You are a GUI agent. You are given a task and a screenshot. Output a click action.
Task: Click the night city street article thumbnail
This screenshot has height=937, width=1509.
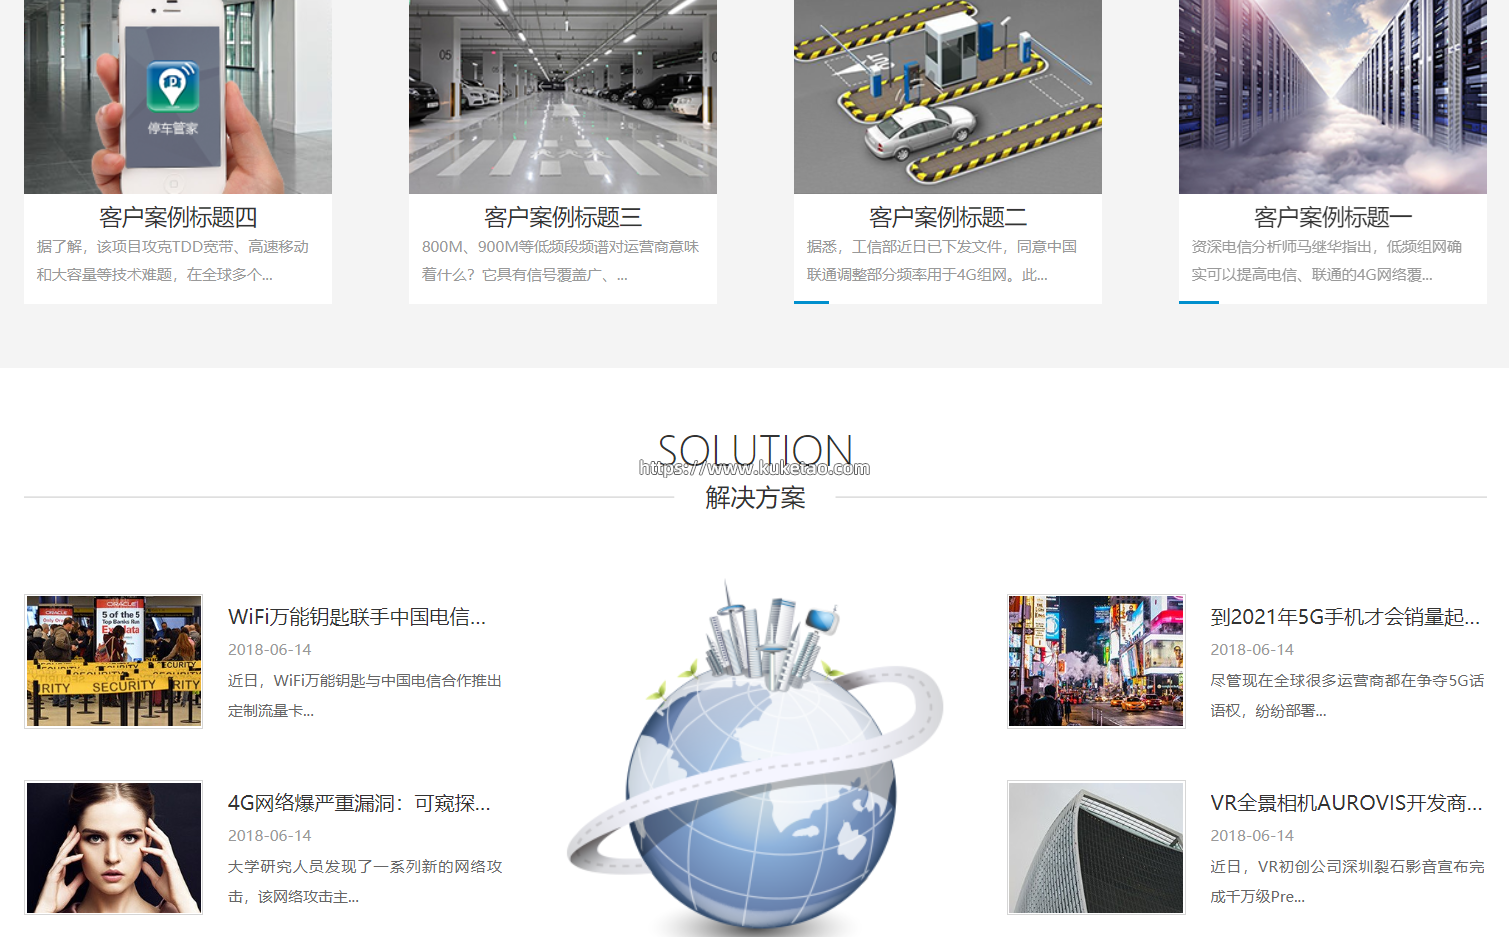pos(1096,662)
